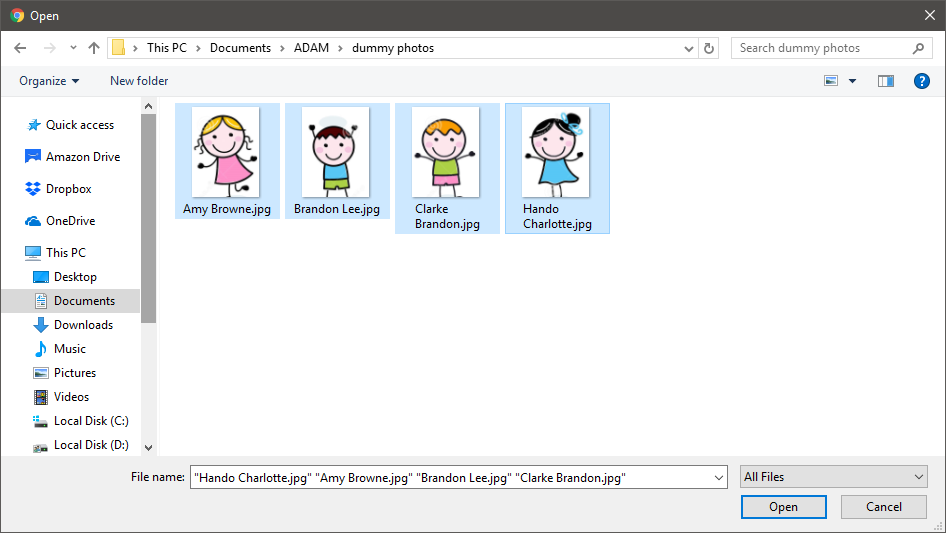The width and height of the screenshot is (946, 533).
Task: Open the Organize menu
Action: point(49,81)
